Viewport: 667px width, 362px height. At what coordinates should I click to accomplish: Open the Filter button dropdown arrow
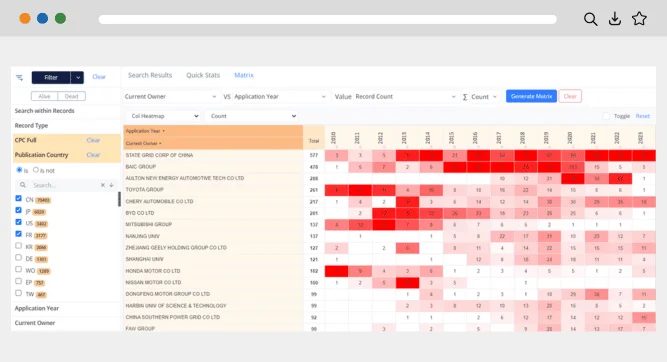pos(77,77)
